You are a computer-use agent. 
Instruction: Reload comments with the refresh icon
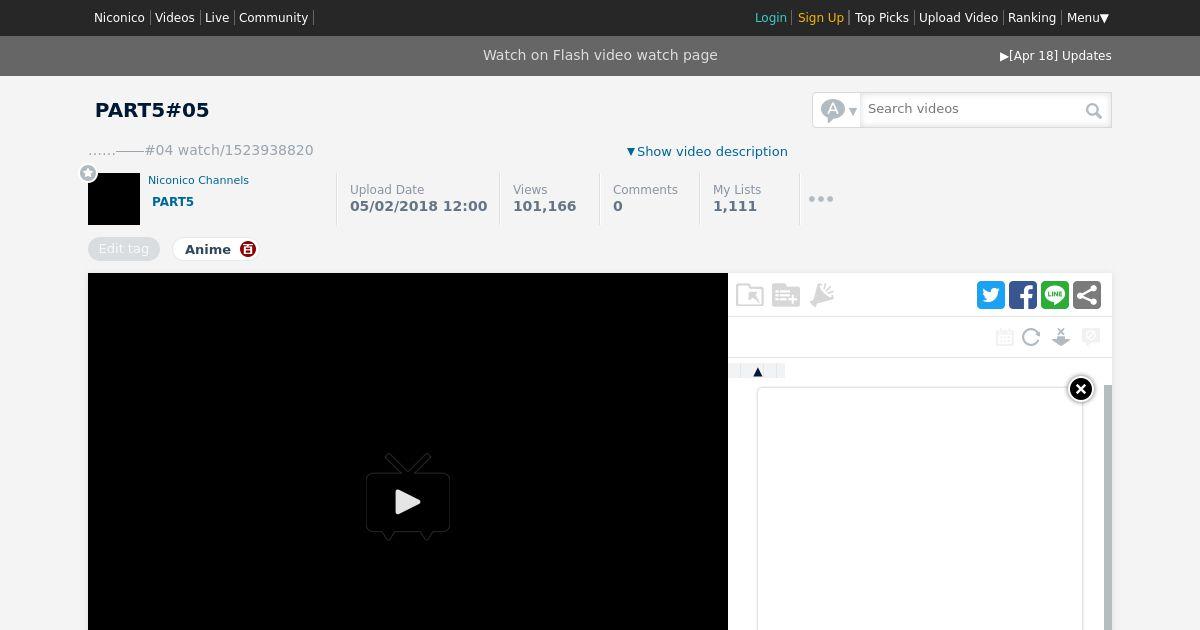1031,337
